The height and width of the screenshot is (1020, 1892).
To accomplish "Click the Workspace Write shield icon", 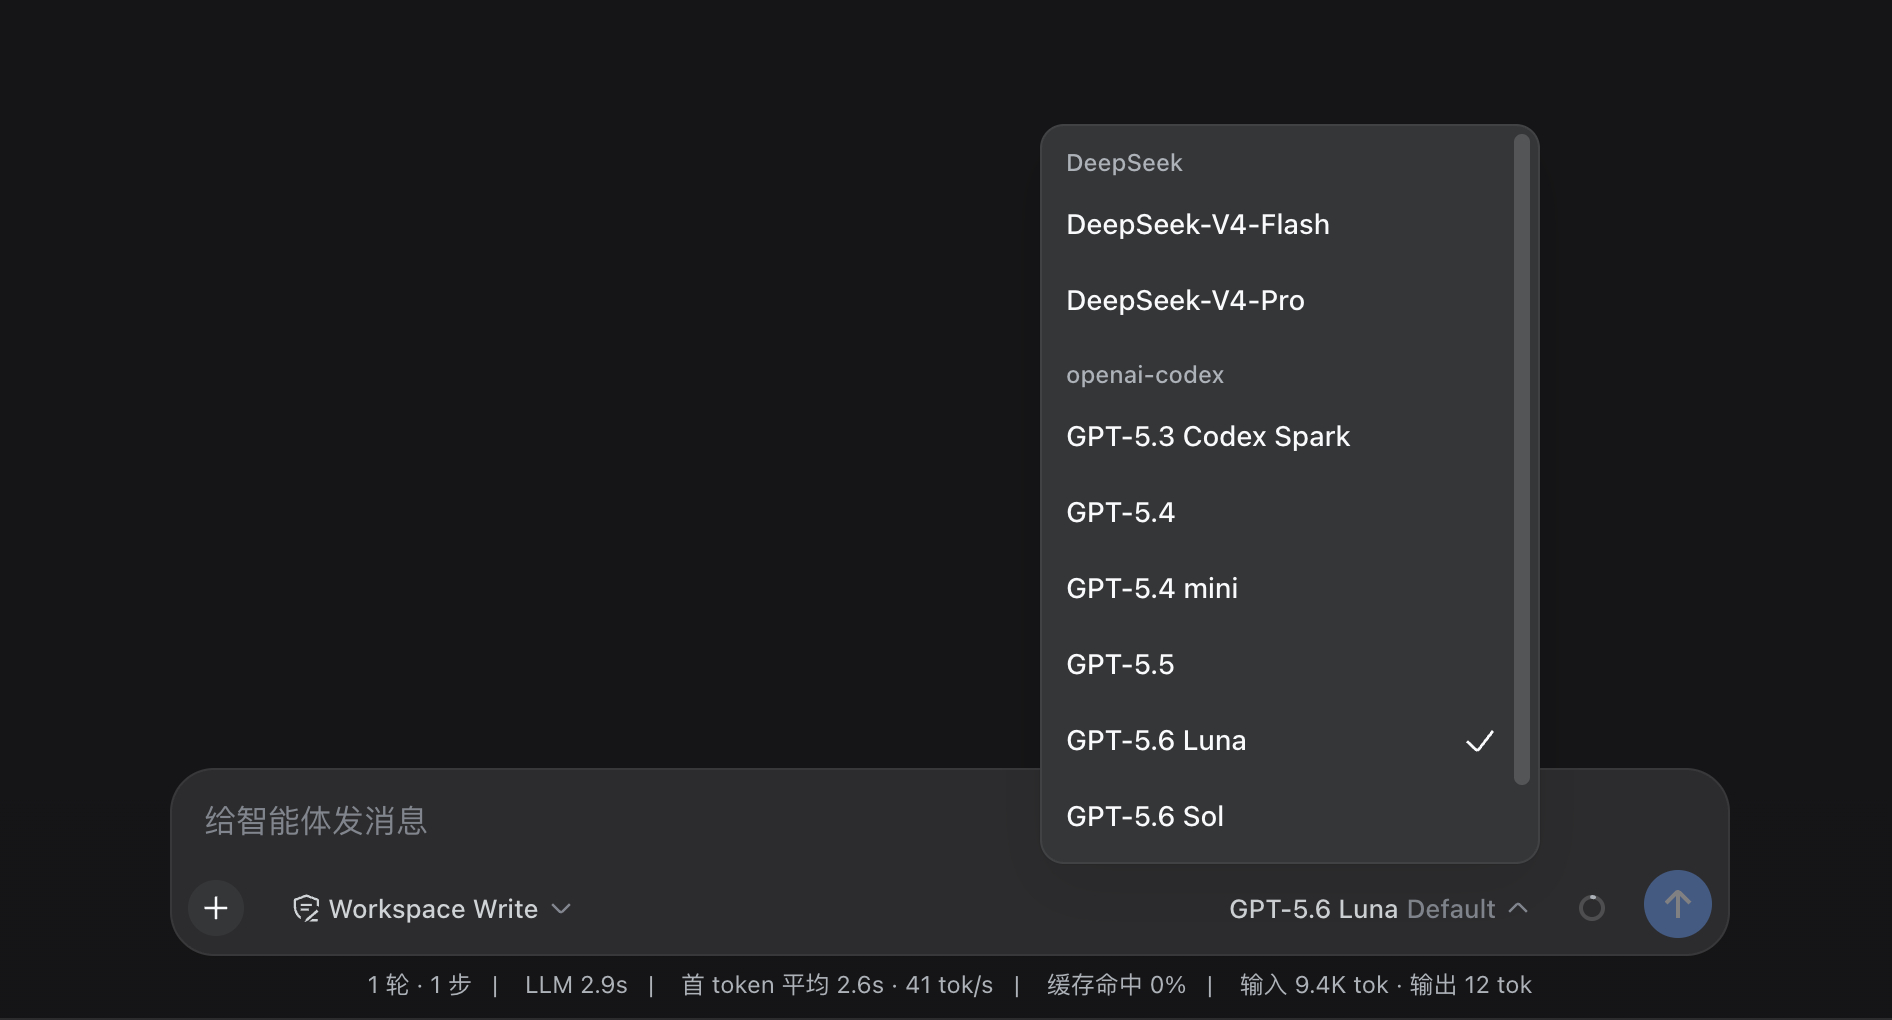I will point(306,908).
